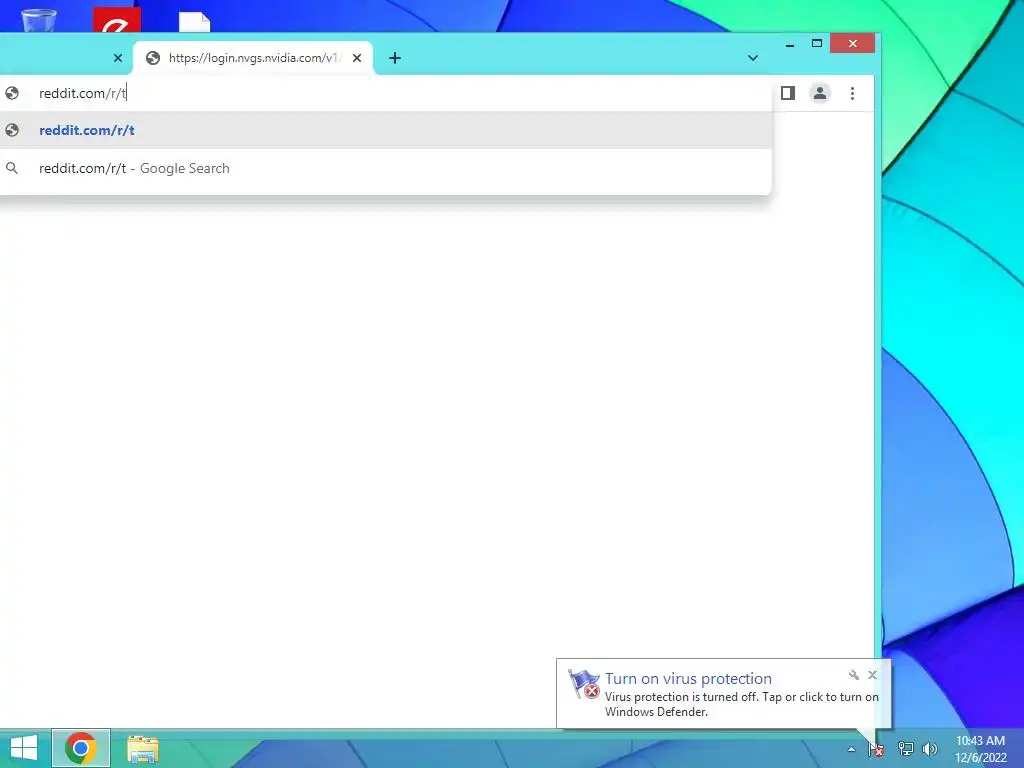Click the search magnifier icon in suggestions
This screenshot has width=1024, height=768.
point(12,168)
